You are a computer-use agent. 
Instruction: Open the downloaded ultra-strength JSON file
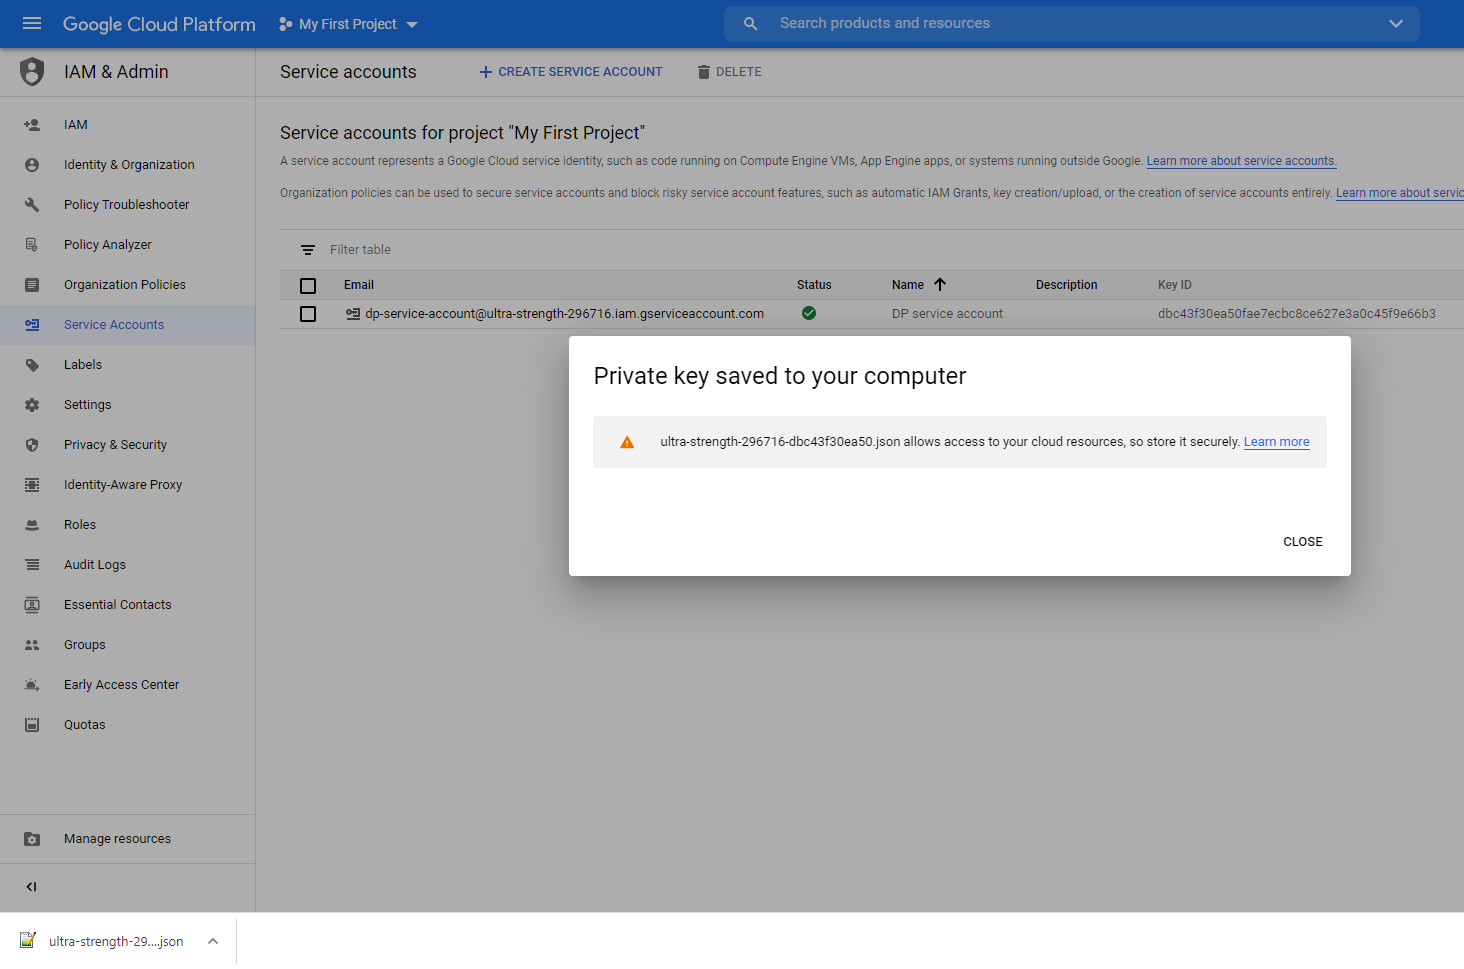point(116,941)
